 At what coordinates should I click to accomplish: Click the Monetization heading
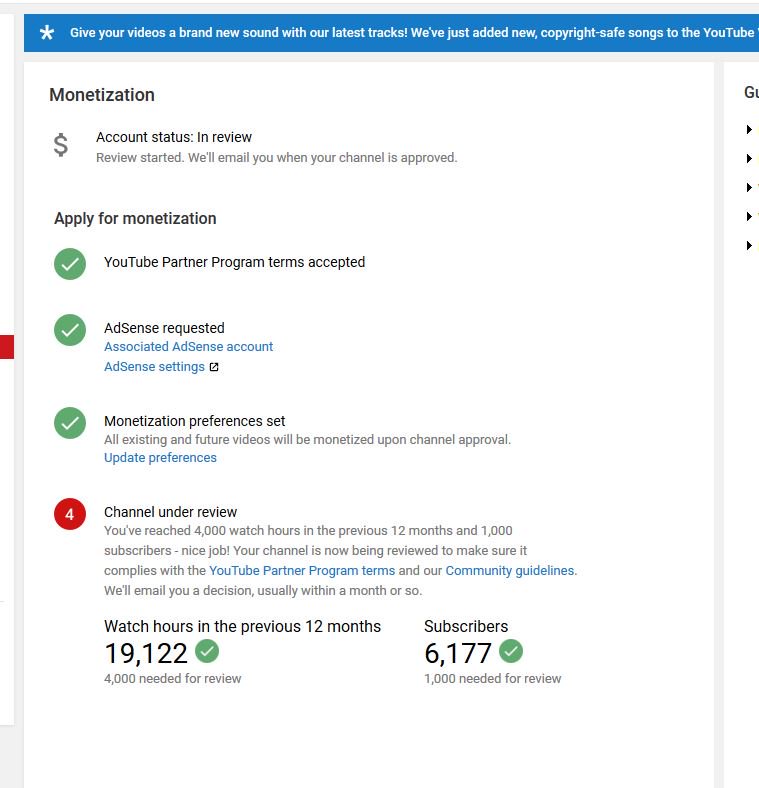tap(102, 95)
